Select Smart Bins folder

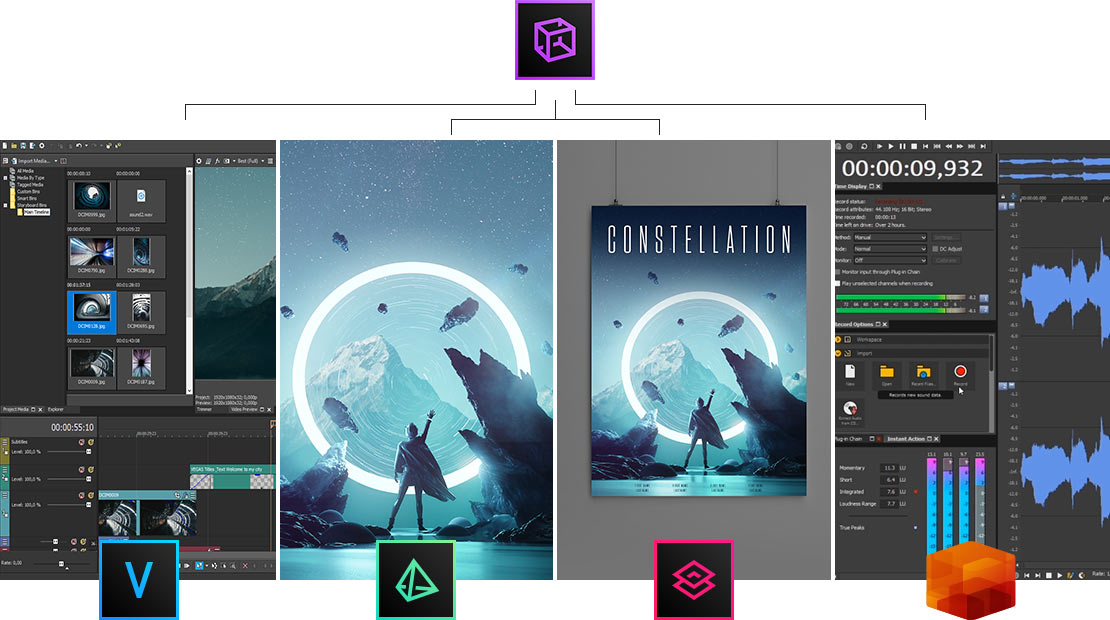[x=22, y=198]
